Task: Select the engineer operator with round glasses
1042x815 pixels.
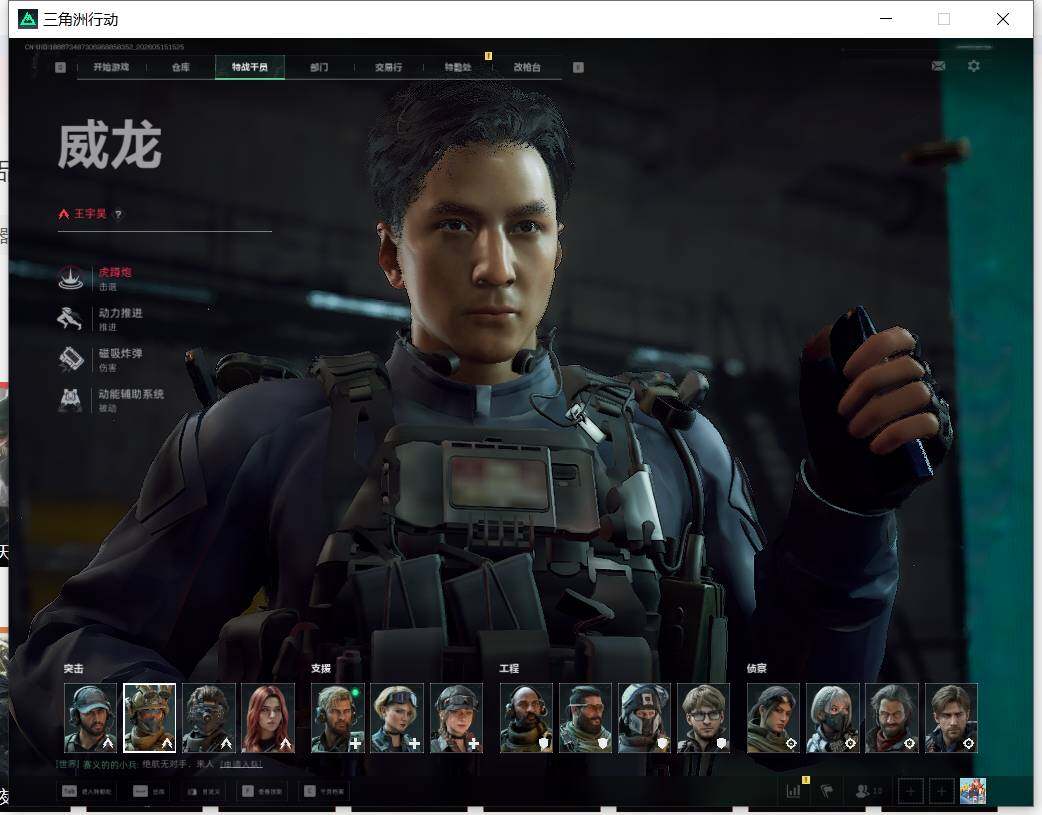Action: 704,718
